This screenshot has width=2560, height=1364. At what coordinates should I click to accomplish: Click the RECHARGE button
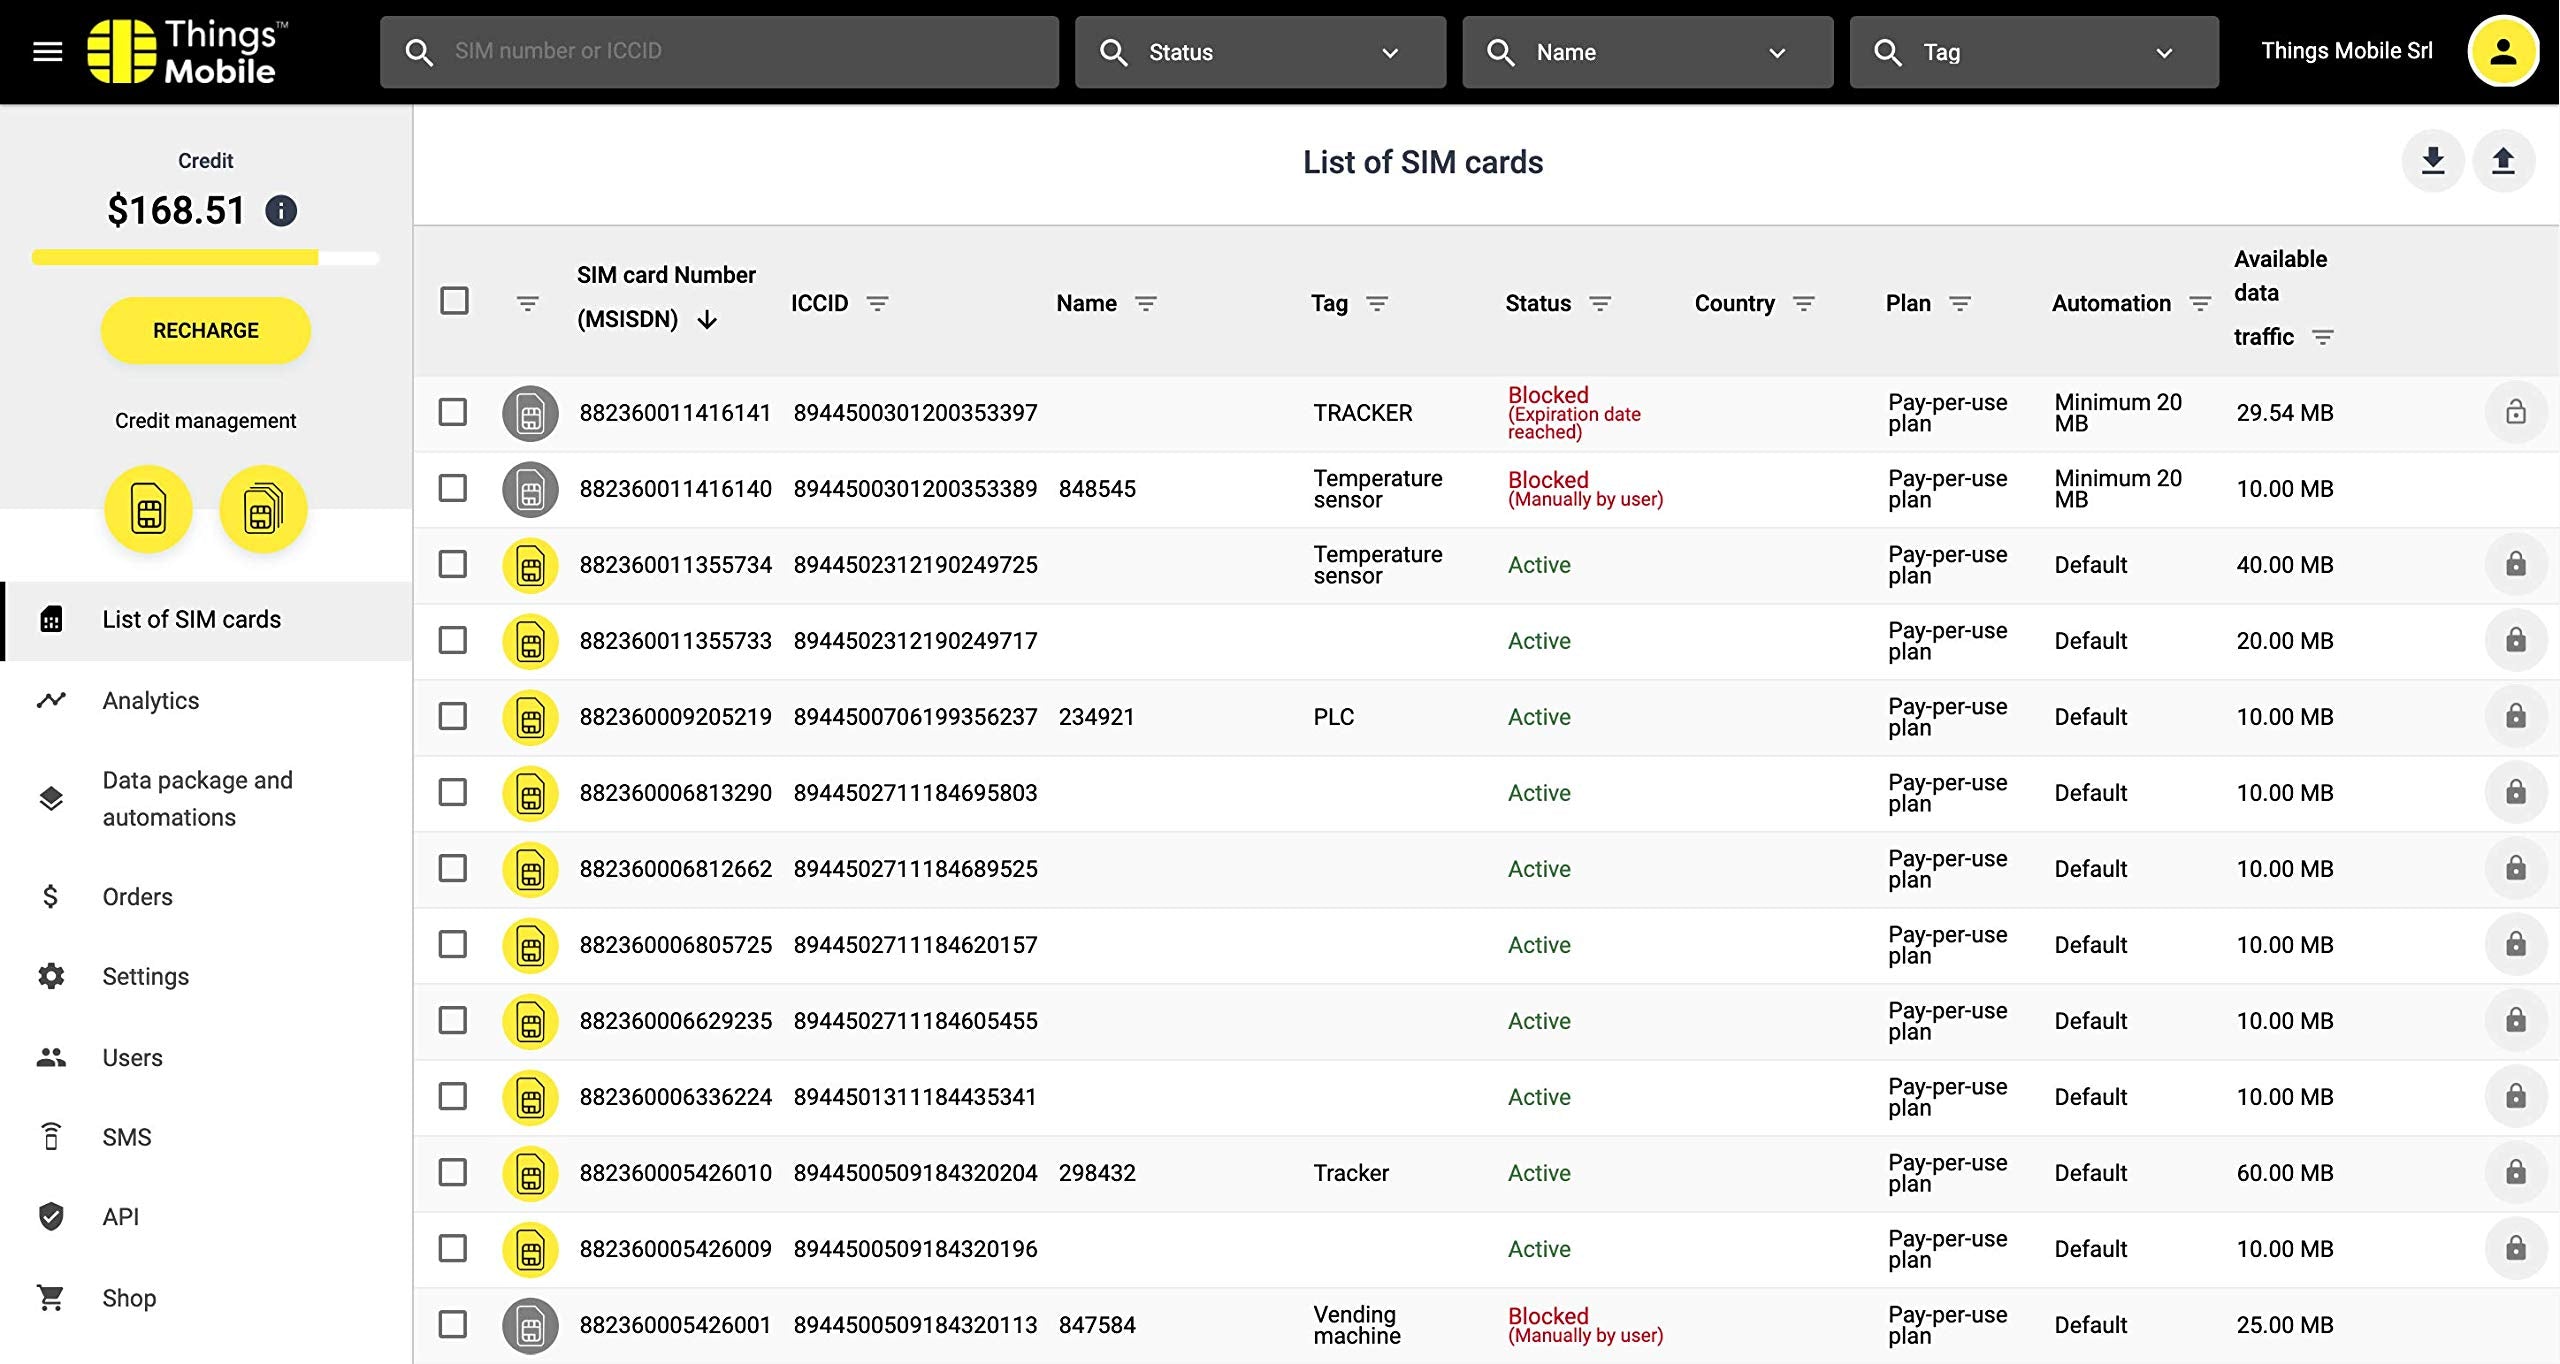[206, 330]
